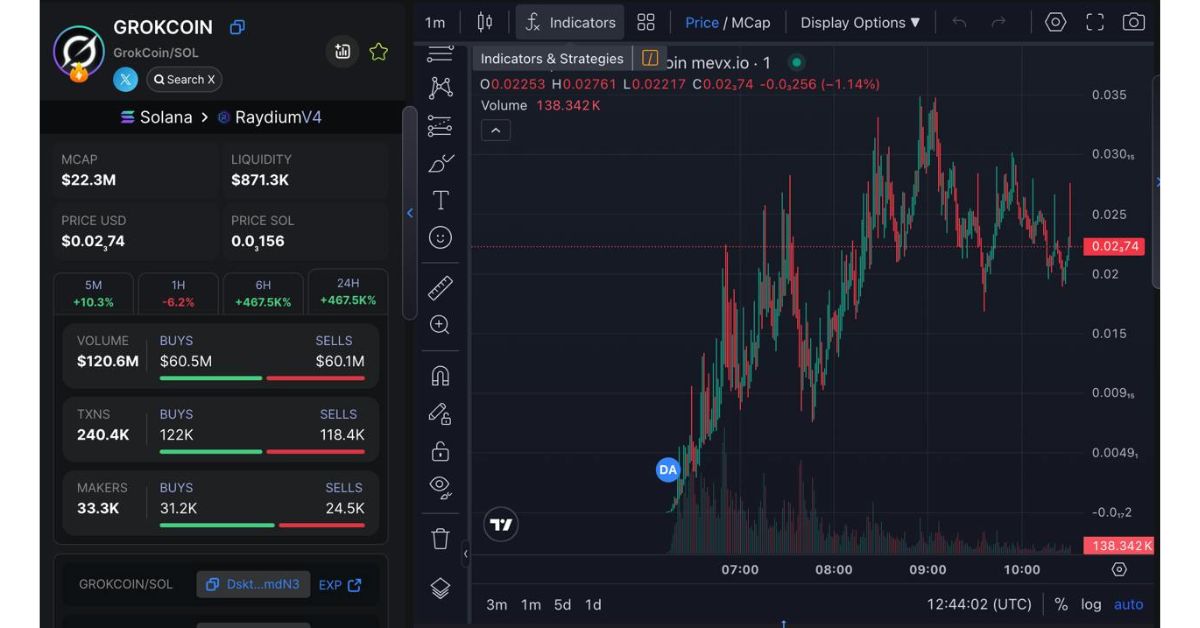1200x628 pixels.
Task: Click the Solana > RaydiumV4 label
Action: click(221, 117)
